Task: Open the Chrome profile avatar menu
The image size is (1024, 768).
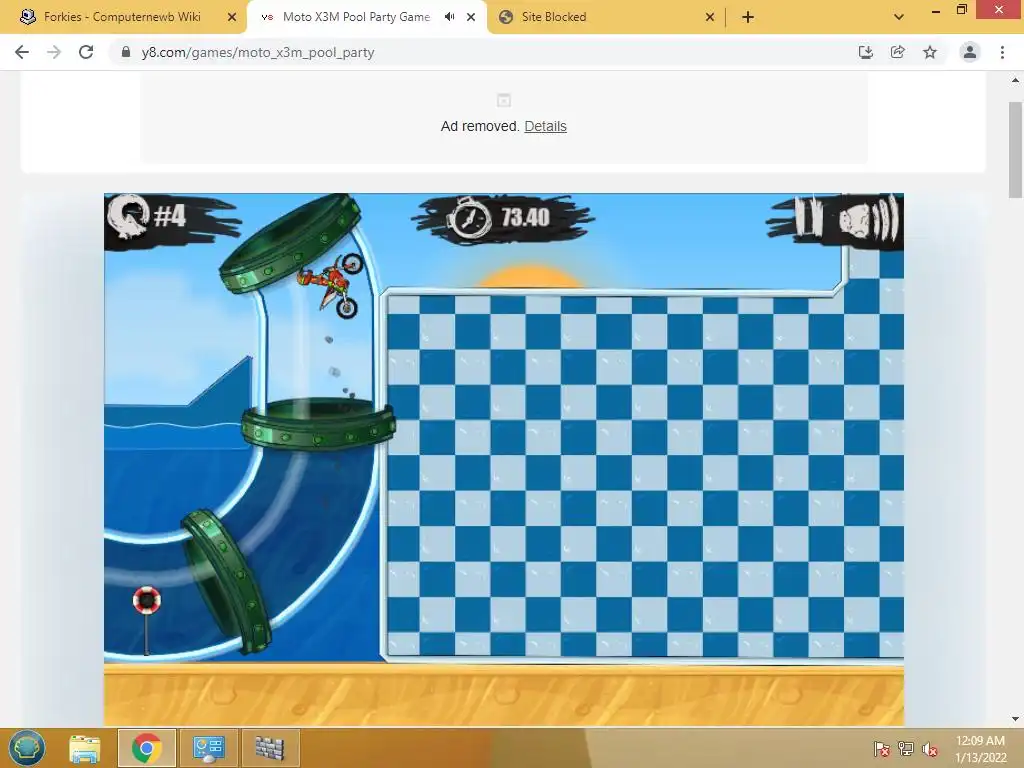Action: pos(970,52)
